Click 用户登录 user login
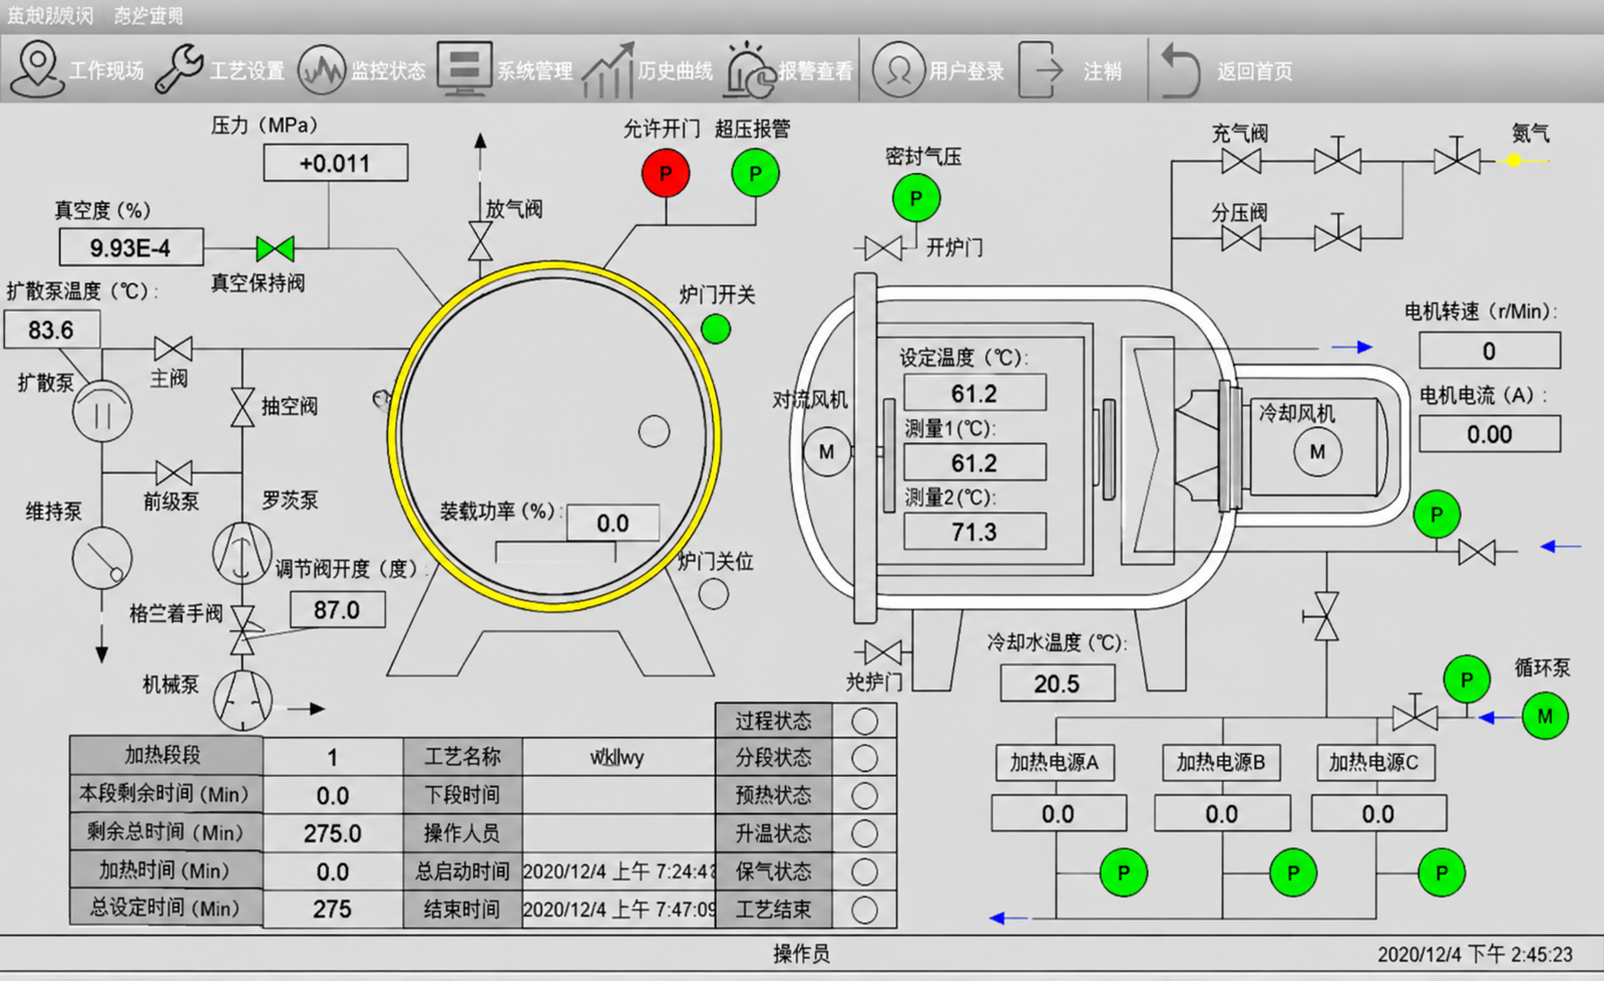Screen dimensions: 1604x981 [x=938, y=70]
